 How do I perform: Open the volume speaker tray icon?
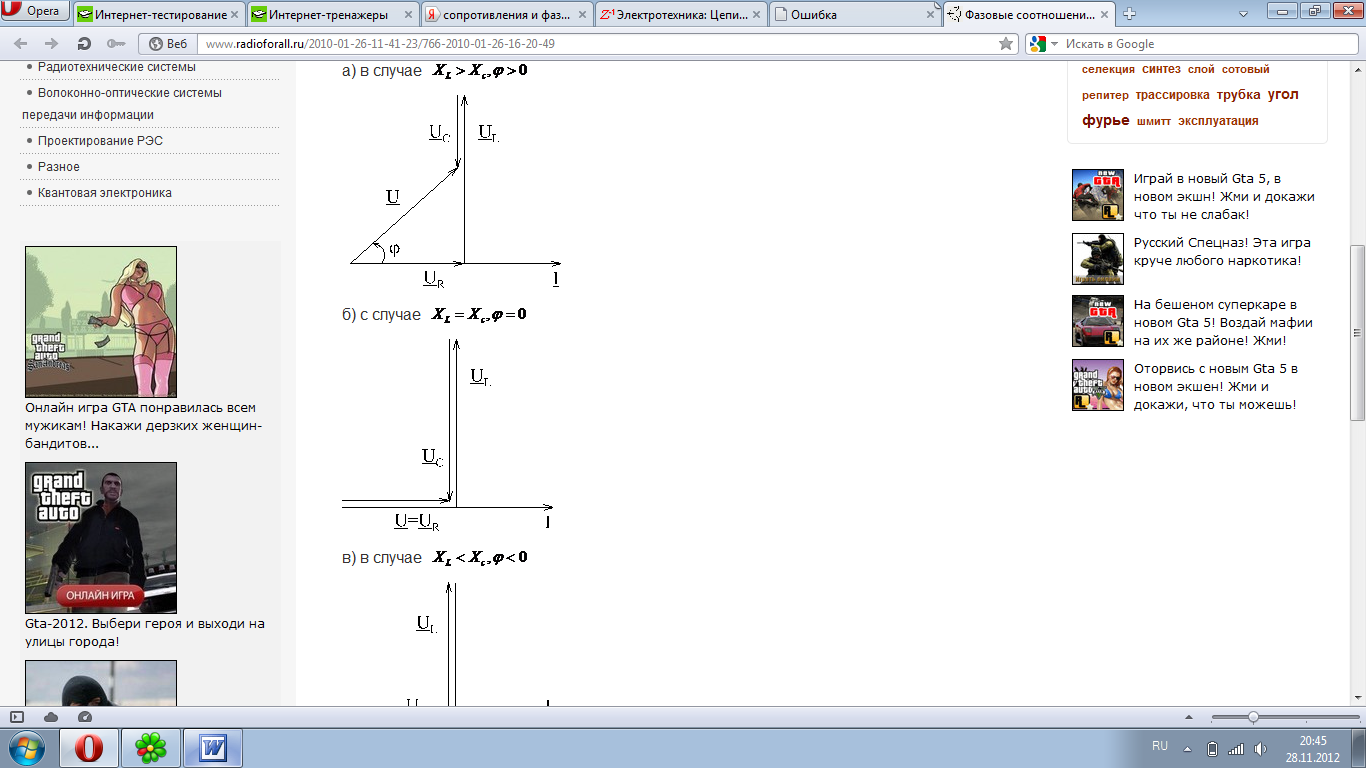pyautogui.click(x=1261, y=748)
